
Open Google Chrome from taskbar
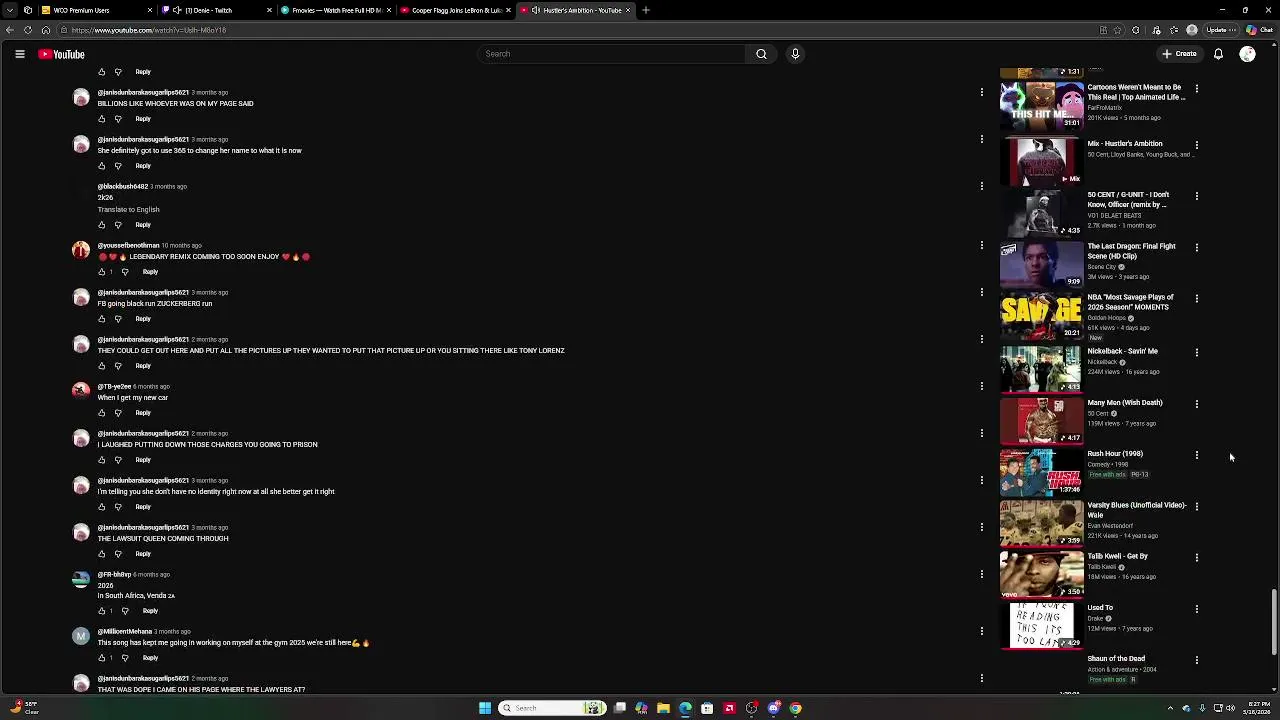tap(795, 708)
